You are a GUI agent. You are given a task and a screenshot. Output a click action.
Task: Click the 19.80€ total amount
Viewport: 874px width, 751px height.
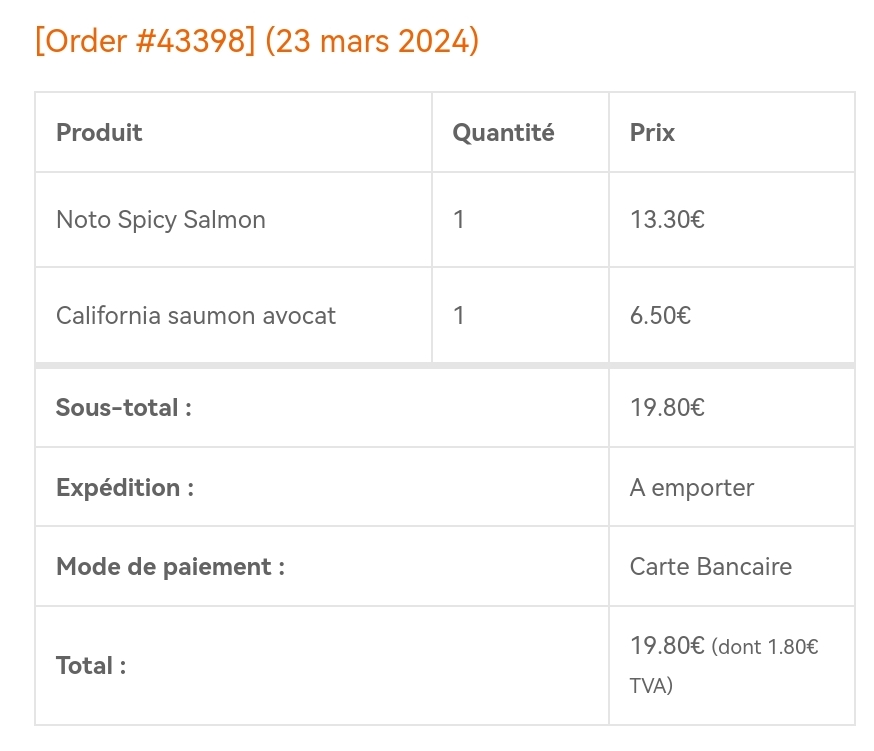pos(667,646)
